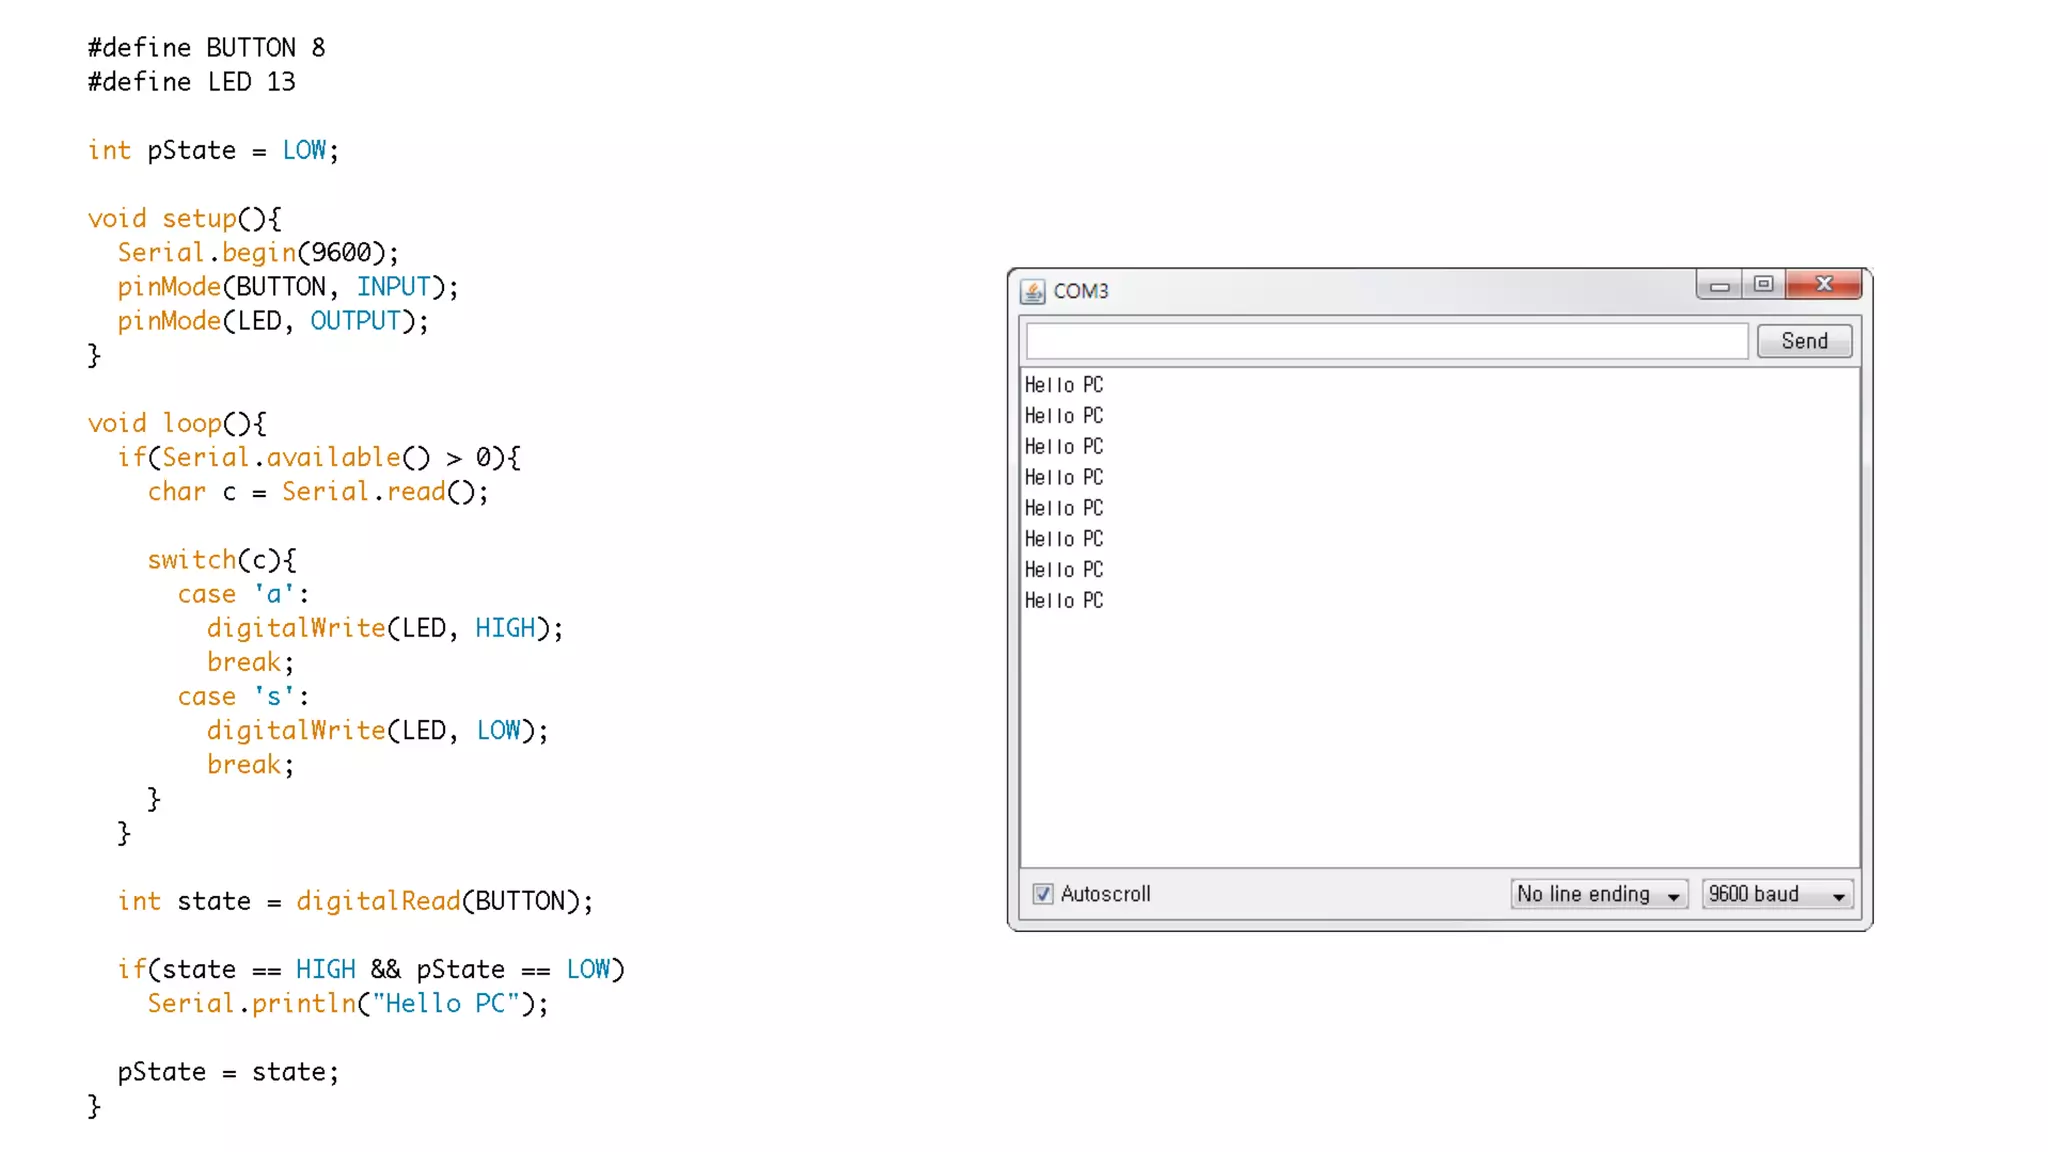Select the last Hello PC output line
The width and height of the screenshot is (2048, 1152).
(x=1063, y=601)
